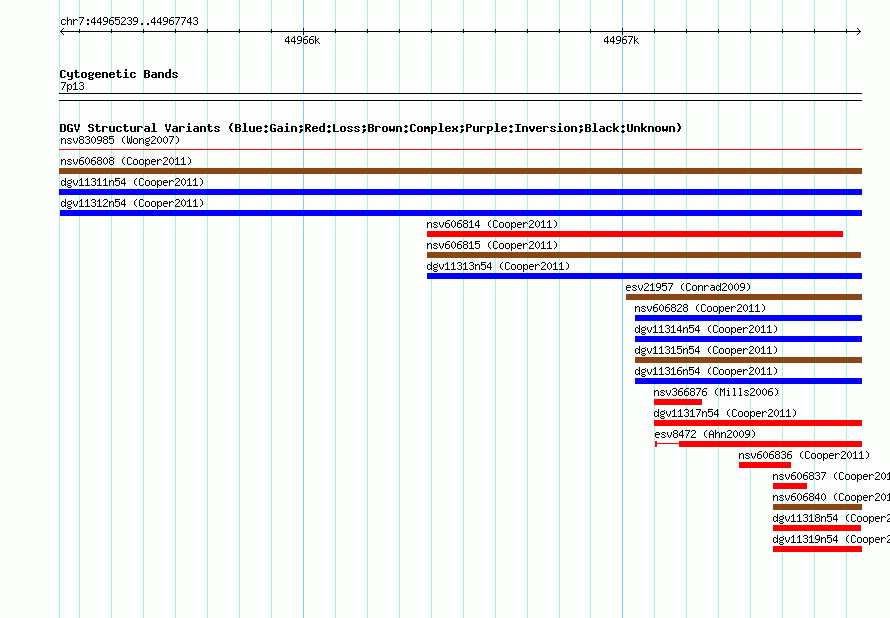Open dgv11314n54 (Cooper2011) variant label

706,329
